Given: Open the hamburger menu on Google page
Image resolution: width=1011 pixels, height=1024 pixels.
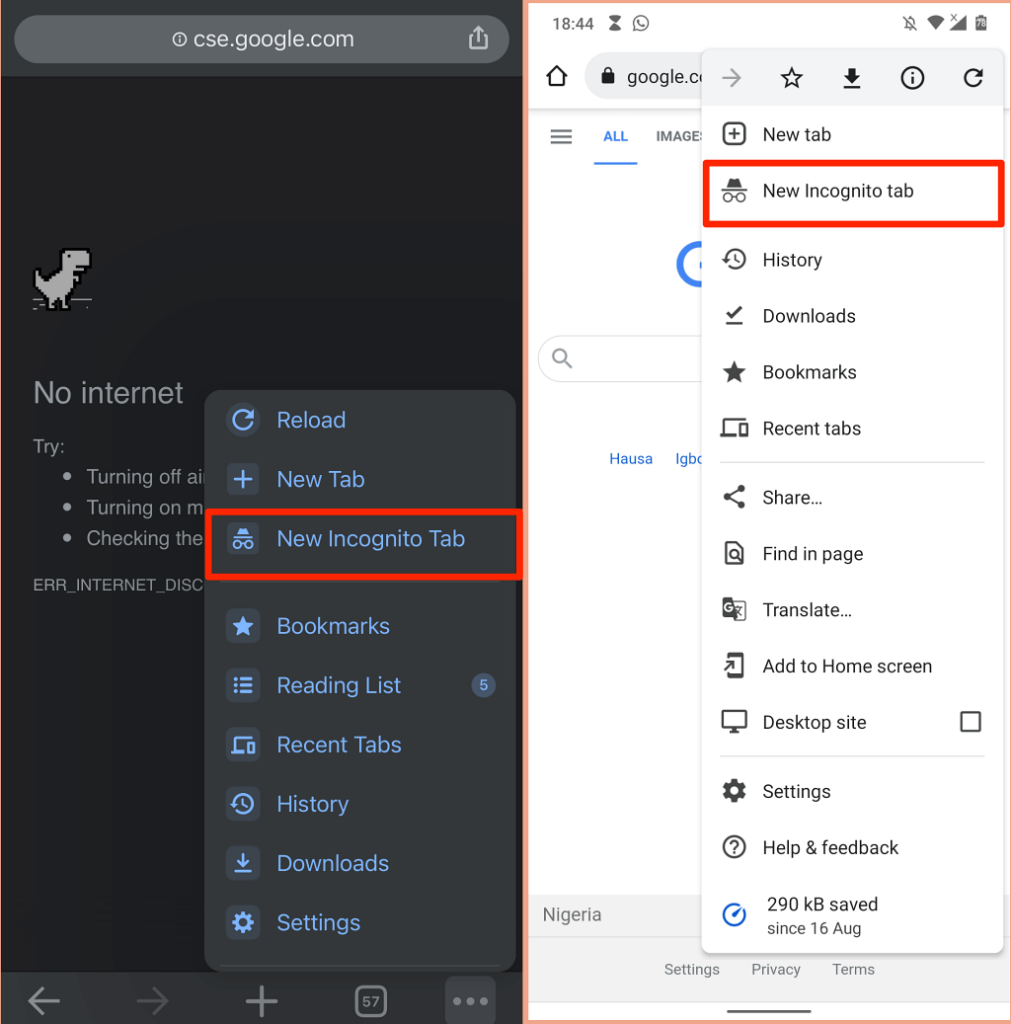Looking at the screenshot, I should point(561,136).
